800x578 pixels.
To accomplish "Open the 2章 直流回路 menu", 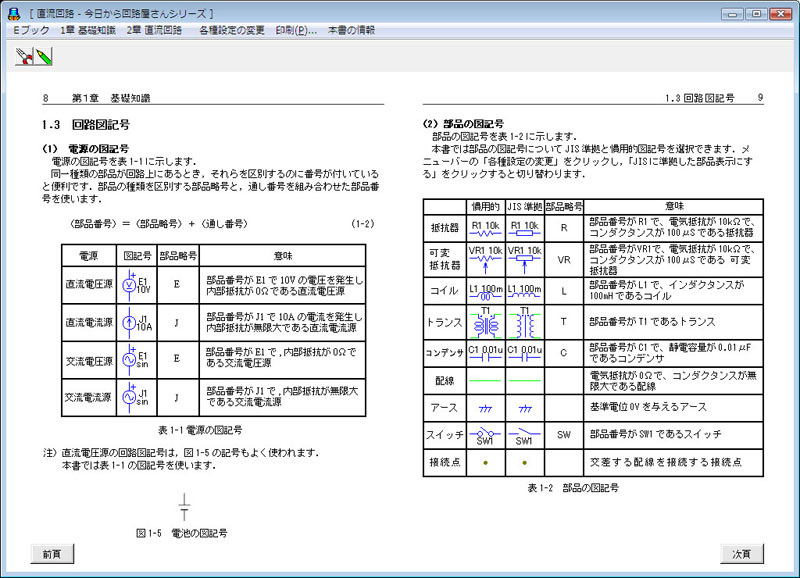I will pos(154,30).
